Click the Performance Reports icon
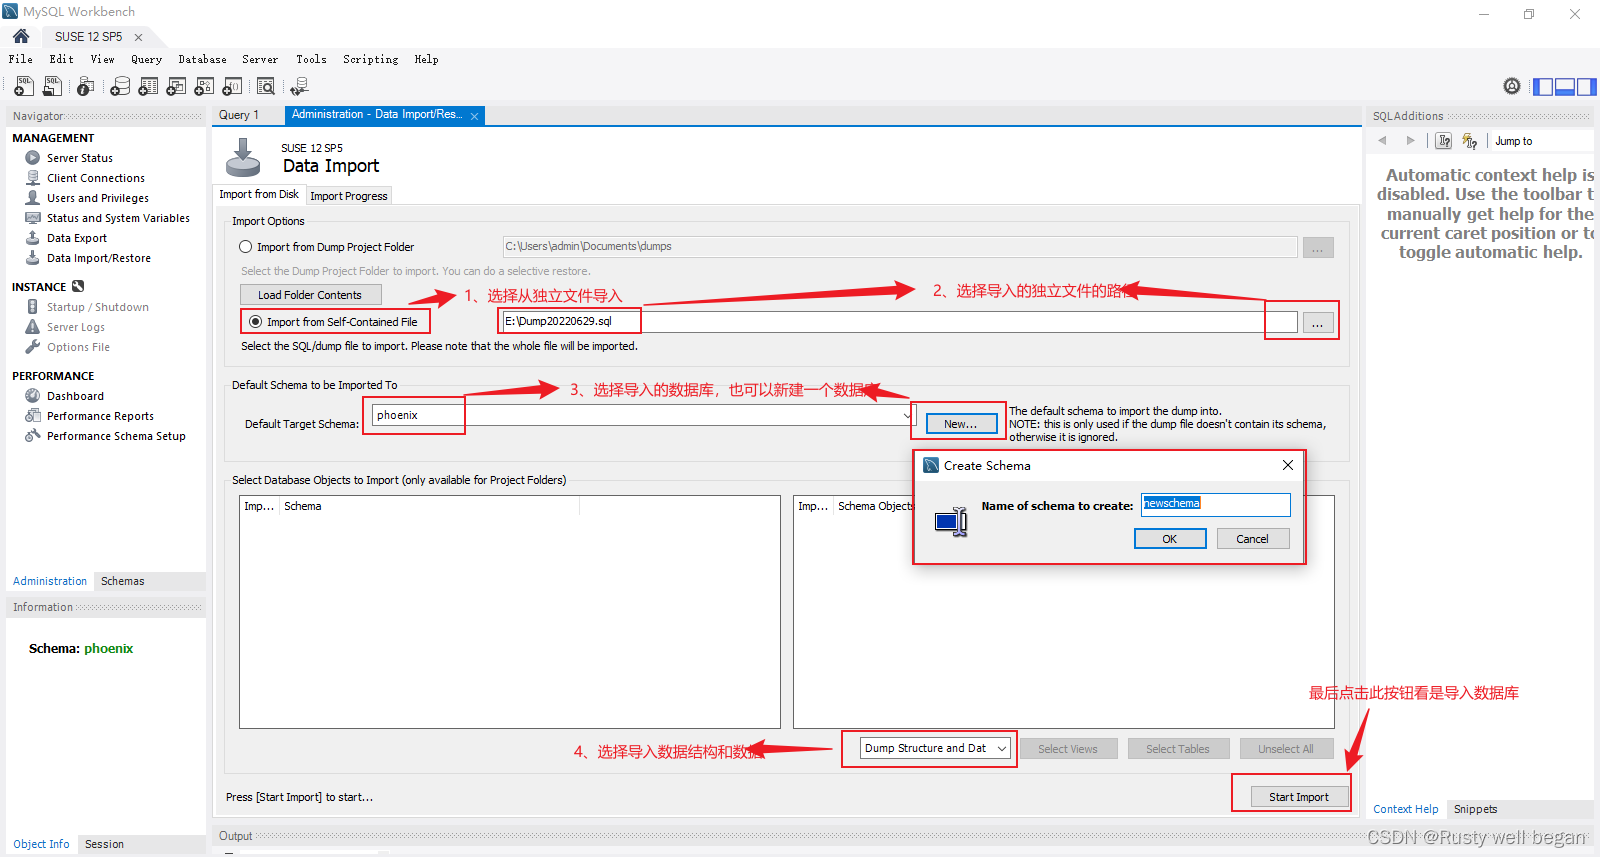Viewport: 1600px width, 857px height. pos(33,416)
